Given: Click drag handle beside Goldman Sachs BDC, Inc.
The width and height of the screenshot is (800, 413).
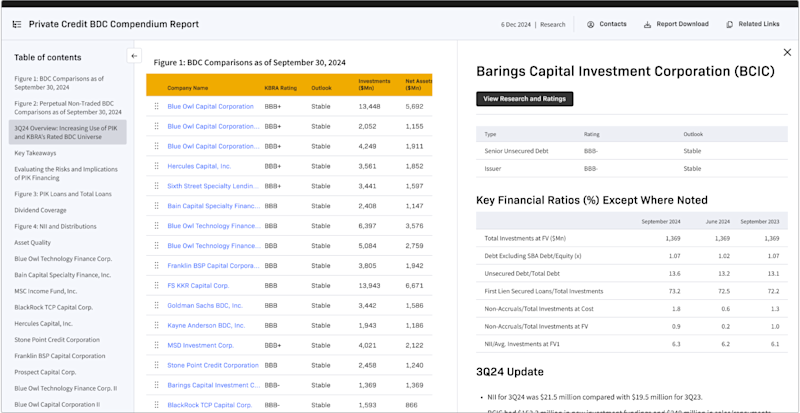Looking at the screenshot, I should coord(157,305).
